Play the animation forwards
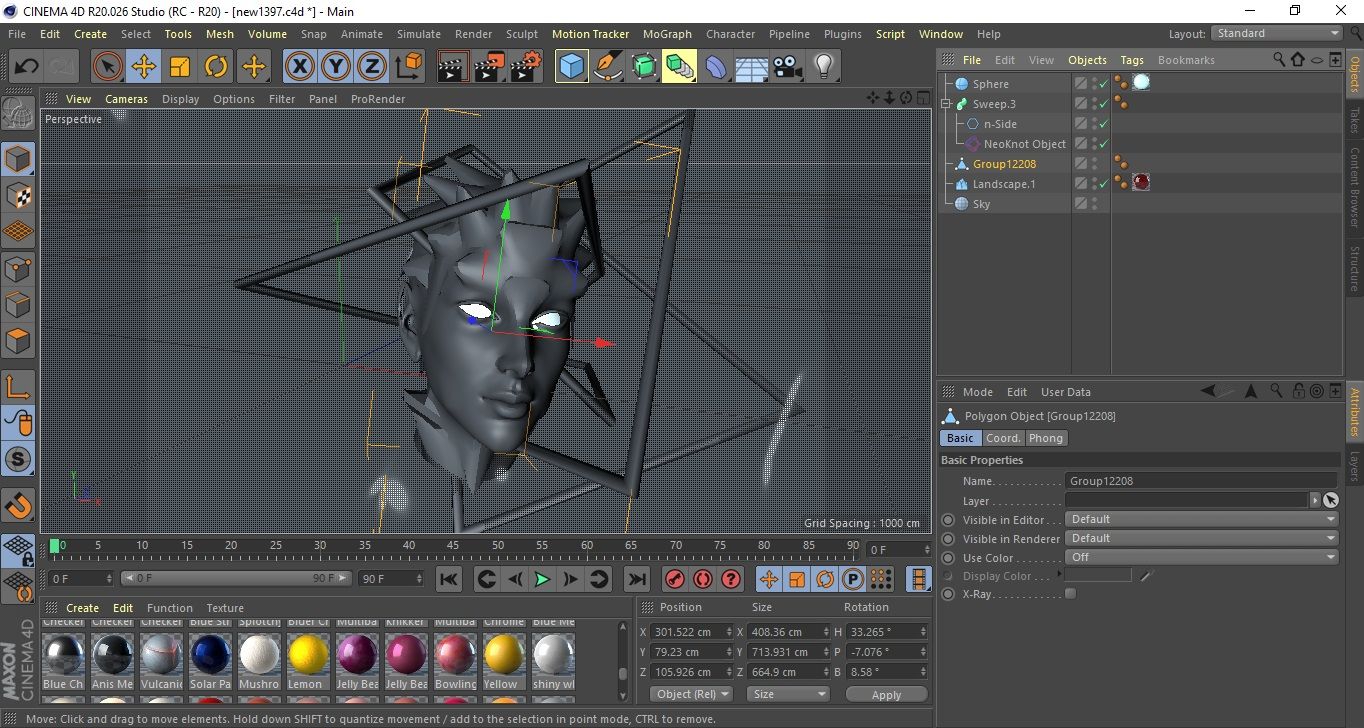1364x728 pixels. pyautogui.click(x=542, y=579)
